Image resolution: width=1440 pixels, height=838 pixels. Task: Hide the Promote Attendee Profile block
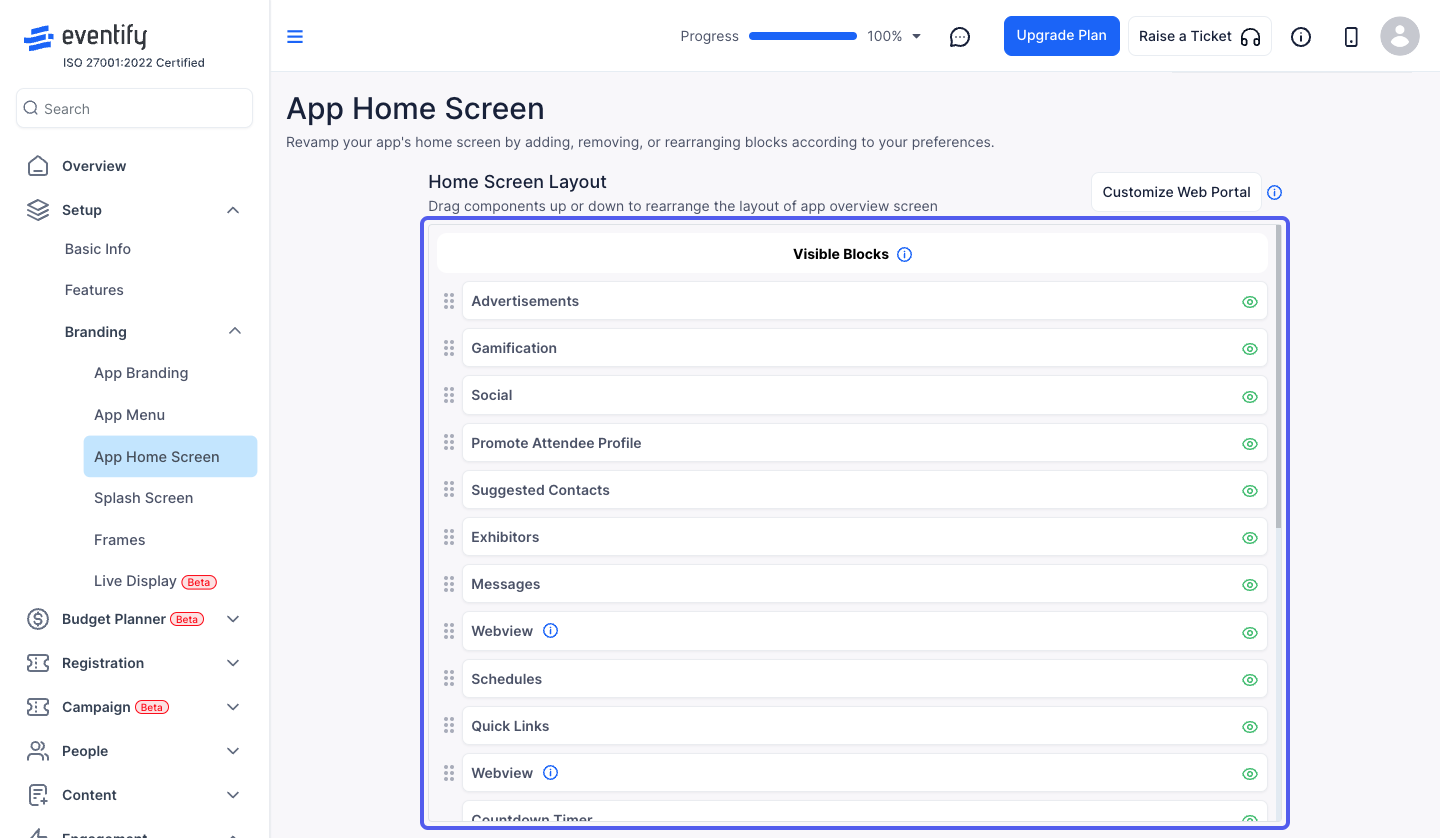point(1249,444)
